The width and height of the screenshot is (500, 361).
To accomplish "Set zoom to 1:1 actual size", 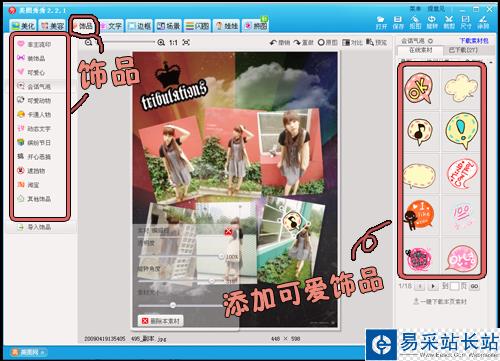I will click(x=173, y=42).
